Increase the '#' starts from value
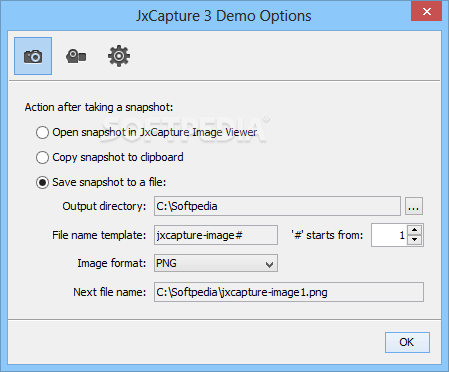The image size is (449, 372). (x=414, y=230)
